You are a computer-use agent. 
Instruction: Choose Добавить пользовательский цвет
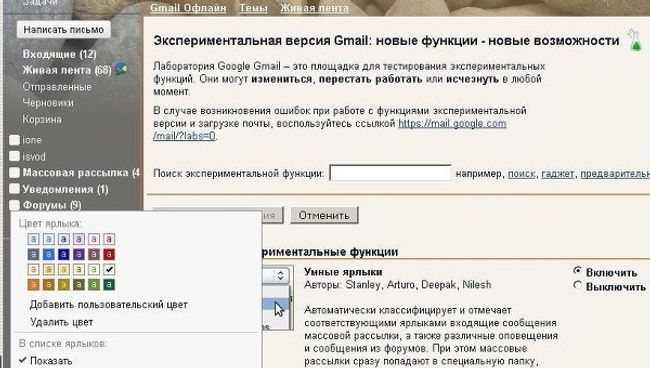(109, 305)
